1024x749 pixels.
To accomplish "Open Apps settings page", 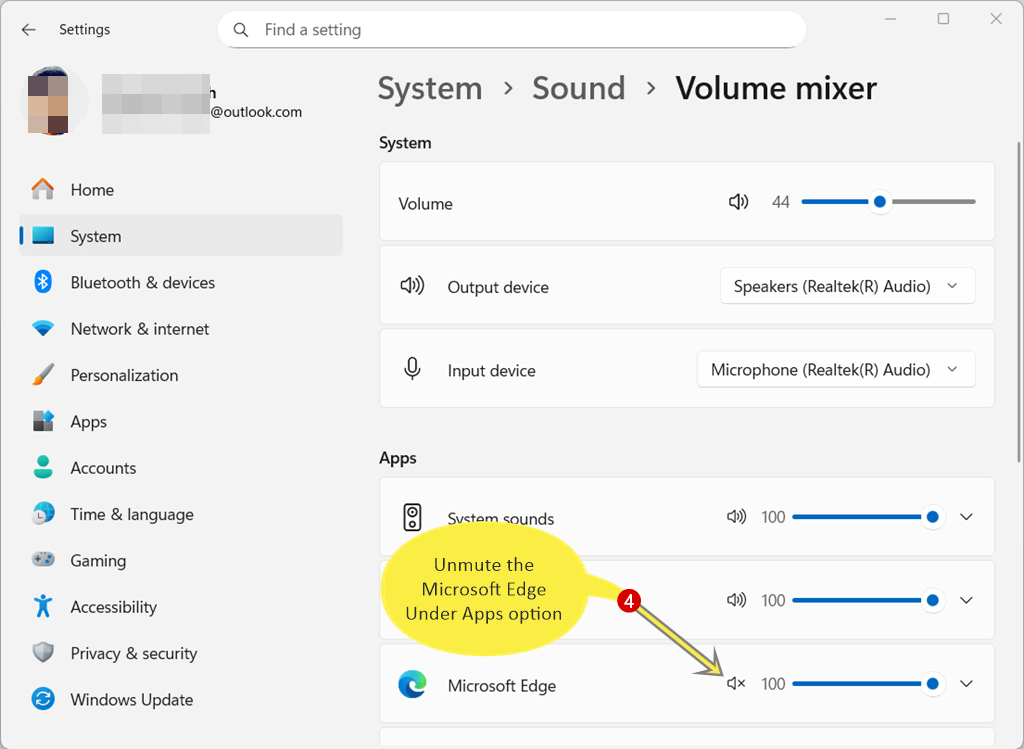I will pyautogui.click(x=181, y=421).
